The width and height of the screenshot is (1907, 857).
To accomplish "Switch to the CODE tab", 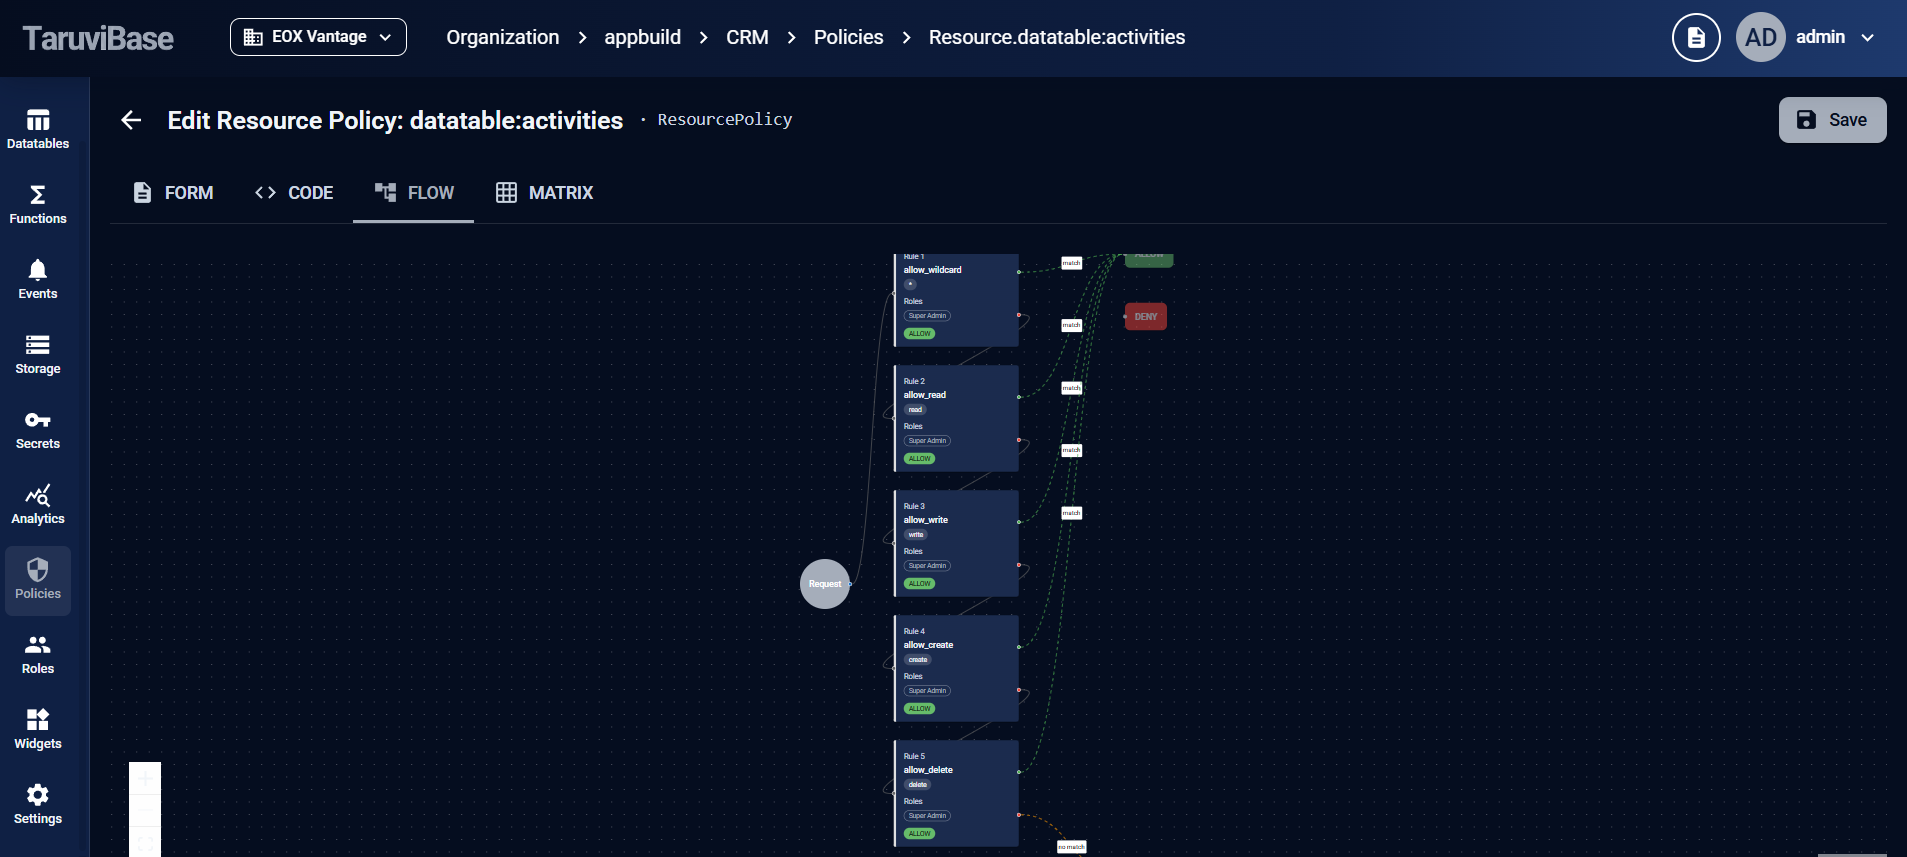I will point(294,193).
